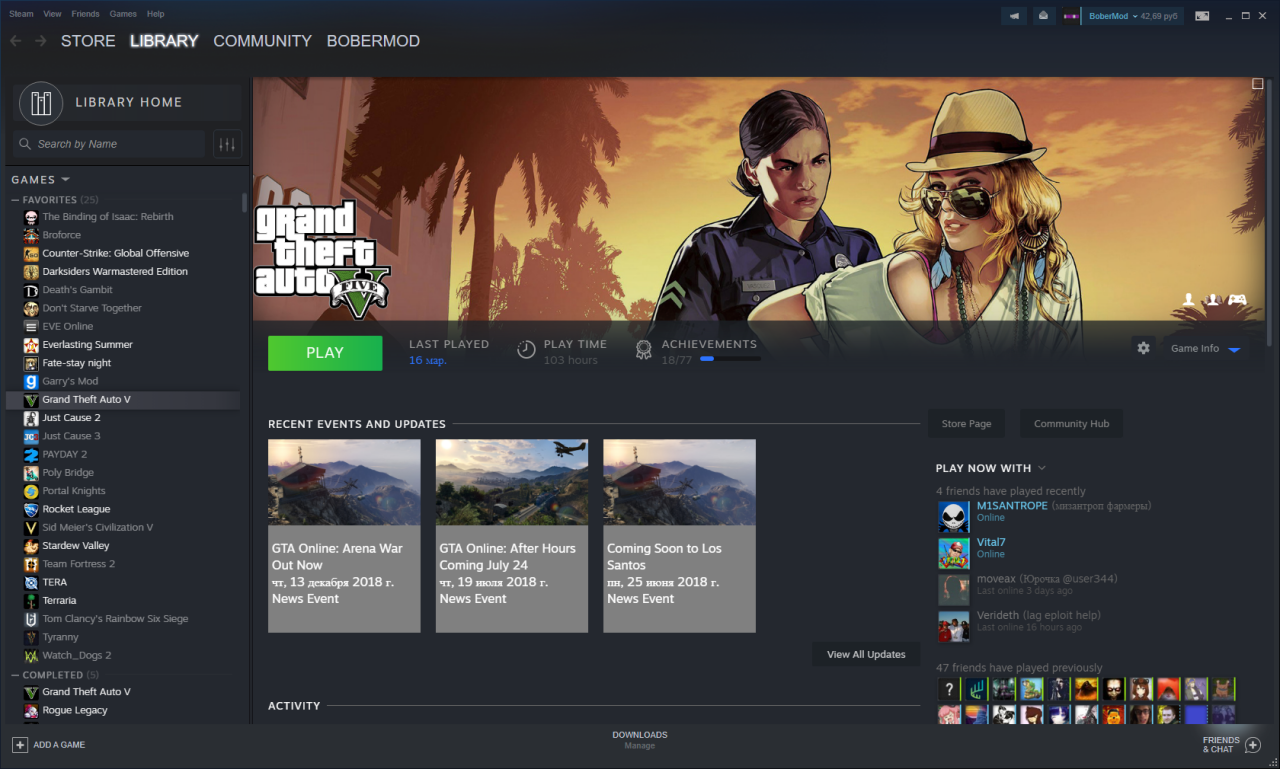Click the achievements ribbon icon
This screenshot has height=769, width=1280.
[x=644, y=350]
